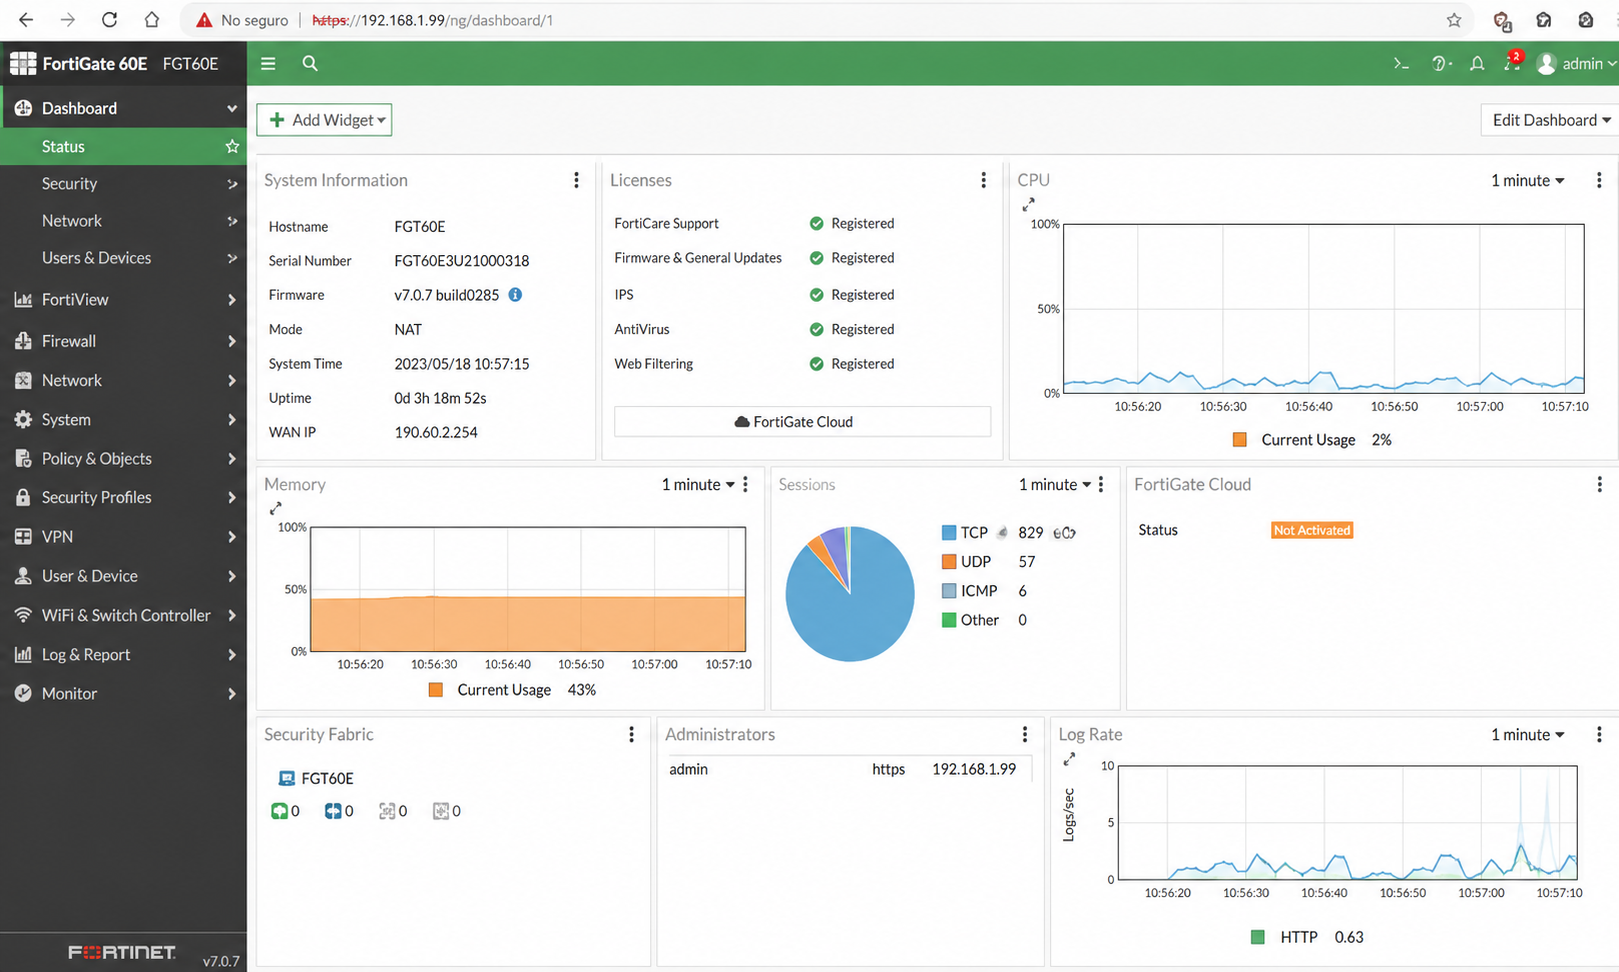
Task: Open the CLI console icon
Action: [x=1401, y=64]
